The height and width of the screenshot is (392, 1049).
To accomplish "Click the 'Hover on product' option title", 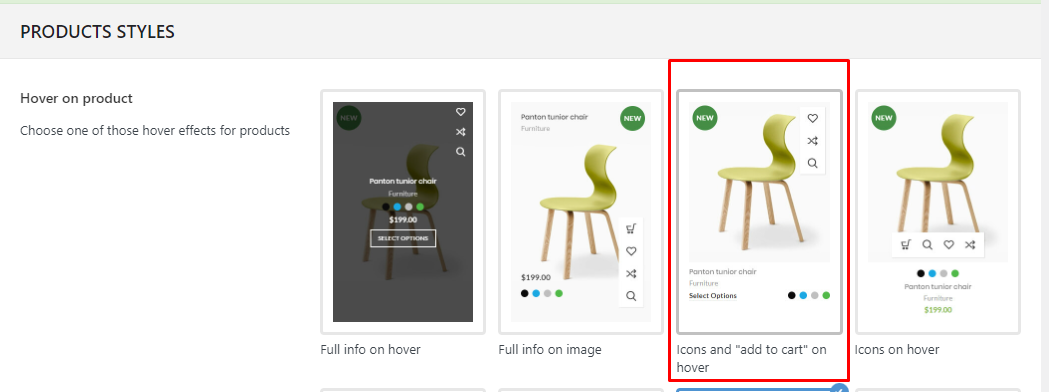I will click(76, 98).
